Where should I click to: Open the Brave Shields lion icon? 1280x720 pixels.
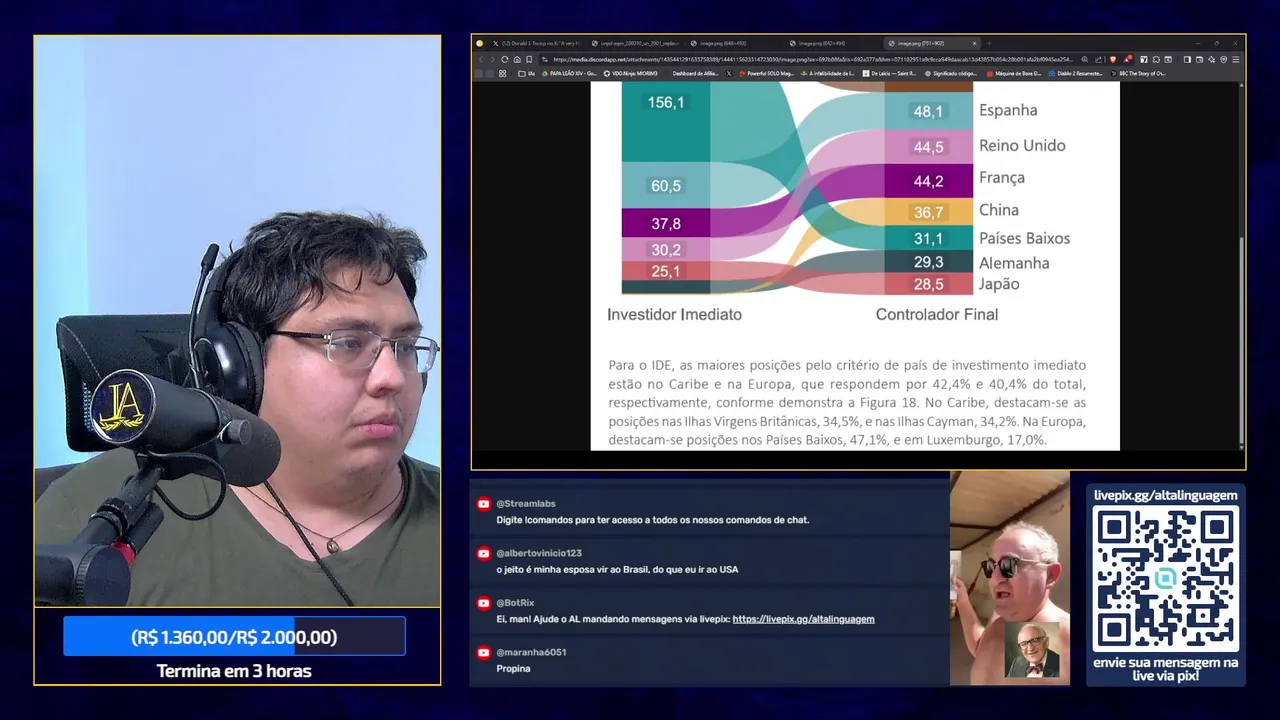[x=1113, y=59]
